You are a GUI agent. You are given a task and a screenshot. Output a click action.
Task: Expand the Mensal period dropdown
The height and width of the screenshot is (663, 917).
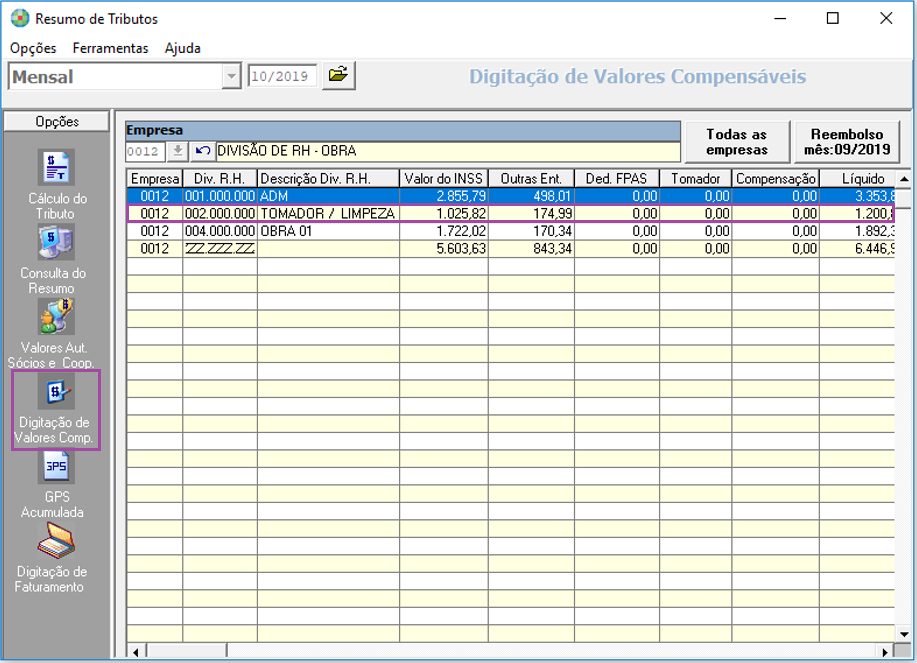[232, 77]
